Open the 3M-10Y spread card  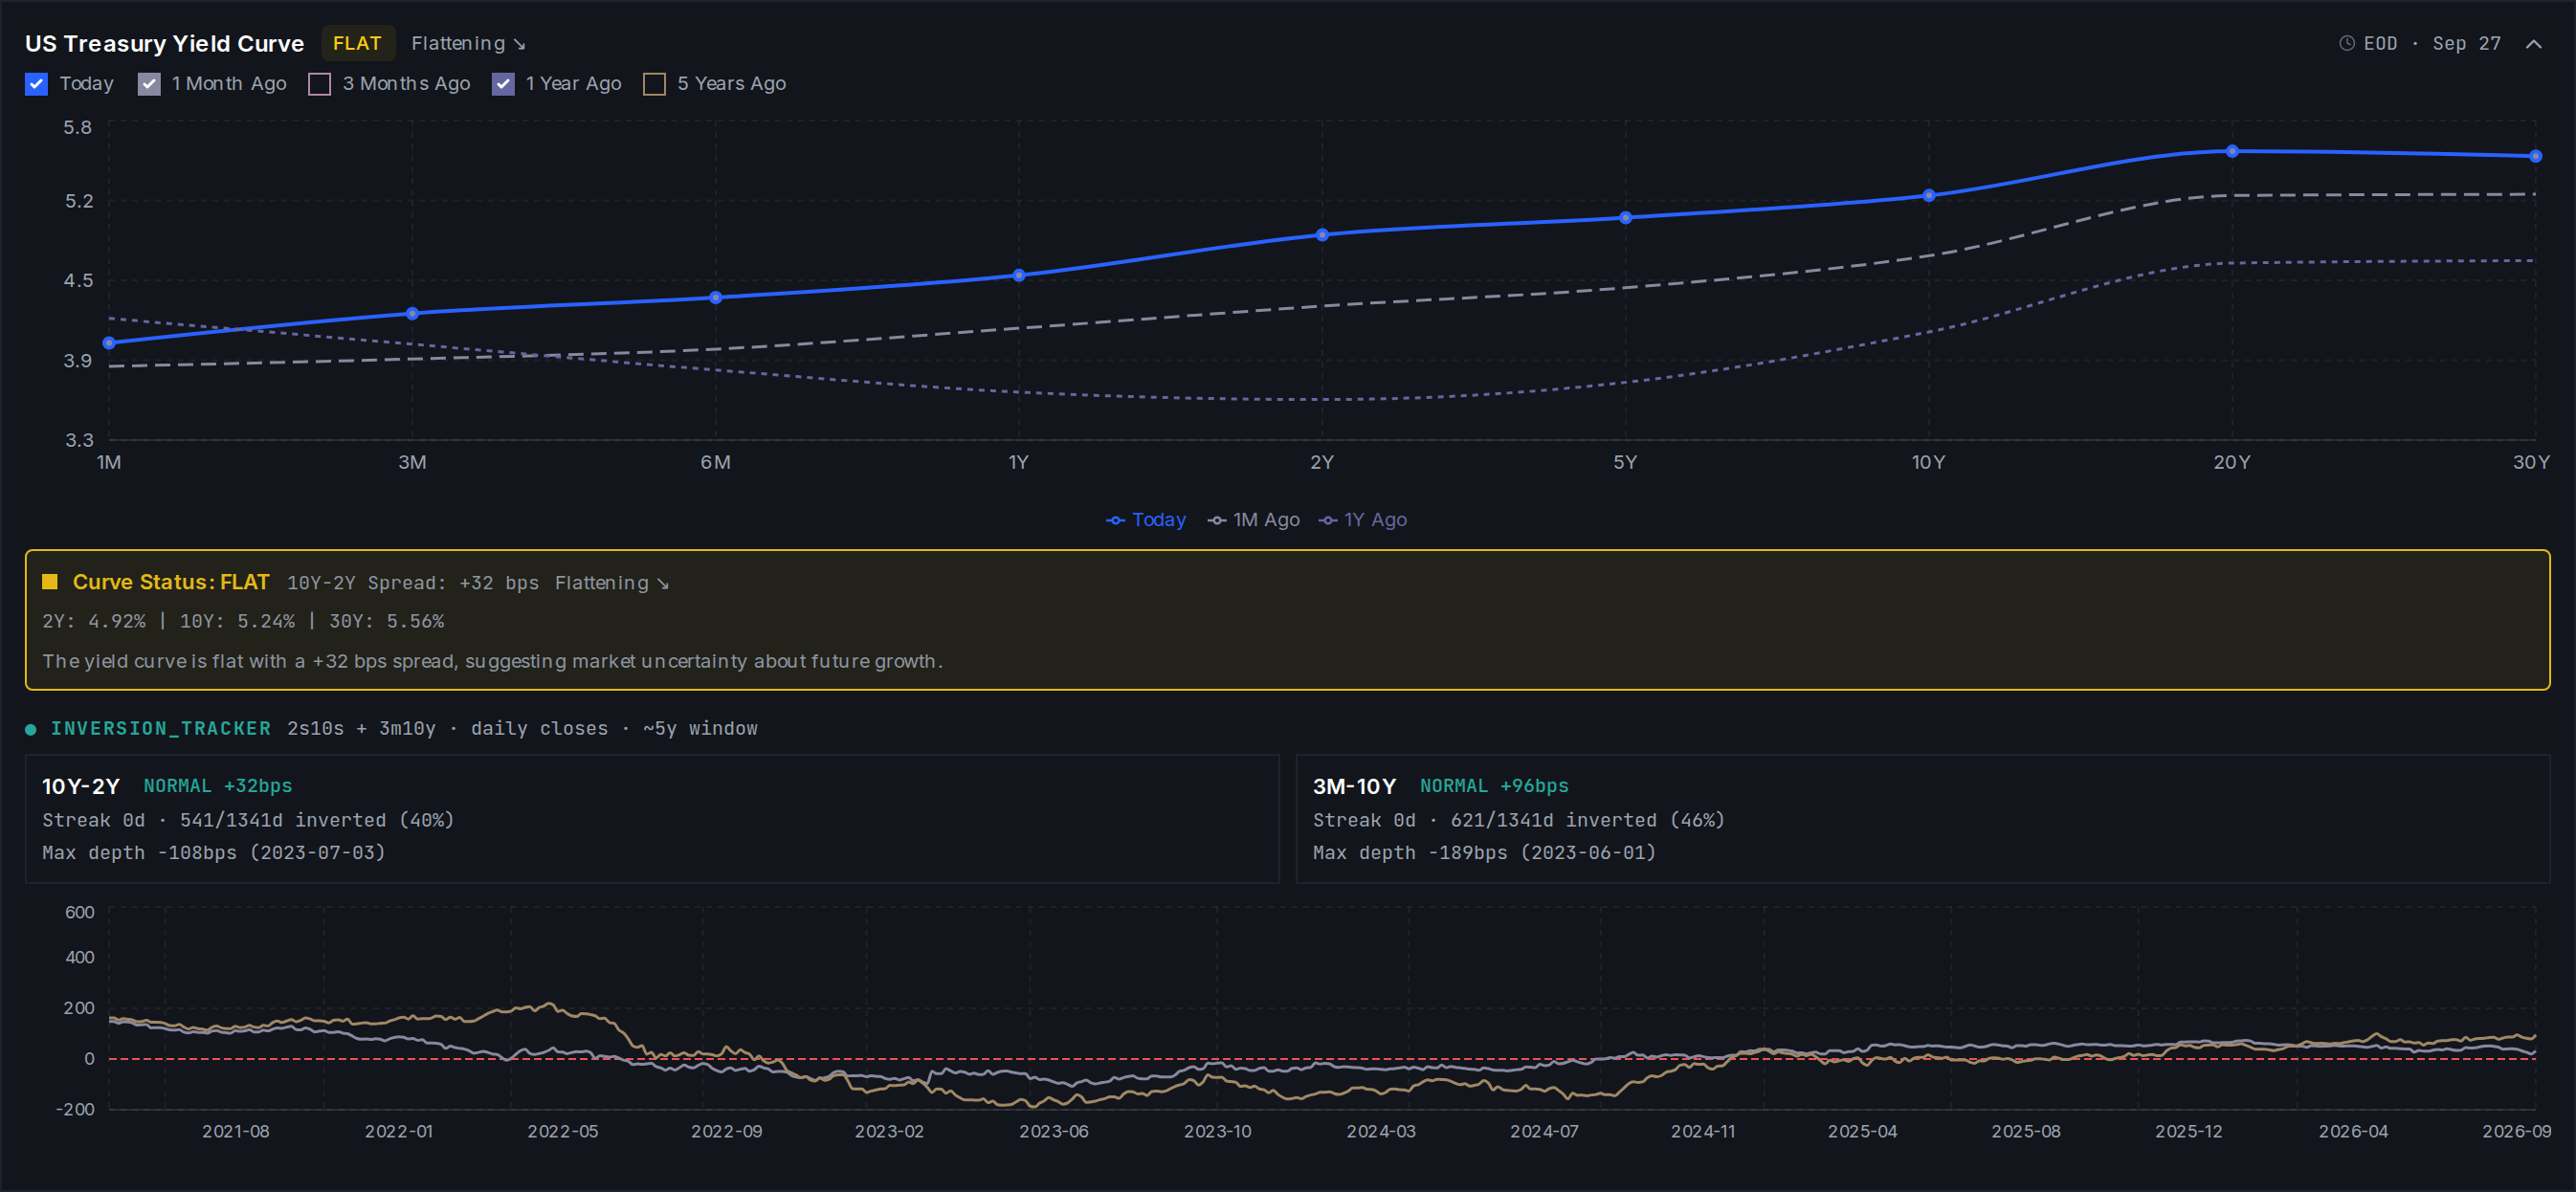(1922, 819)
